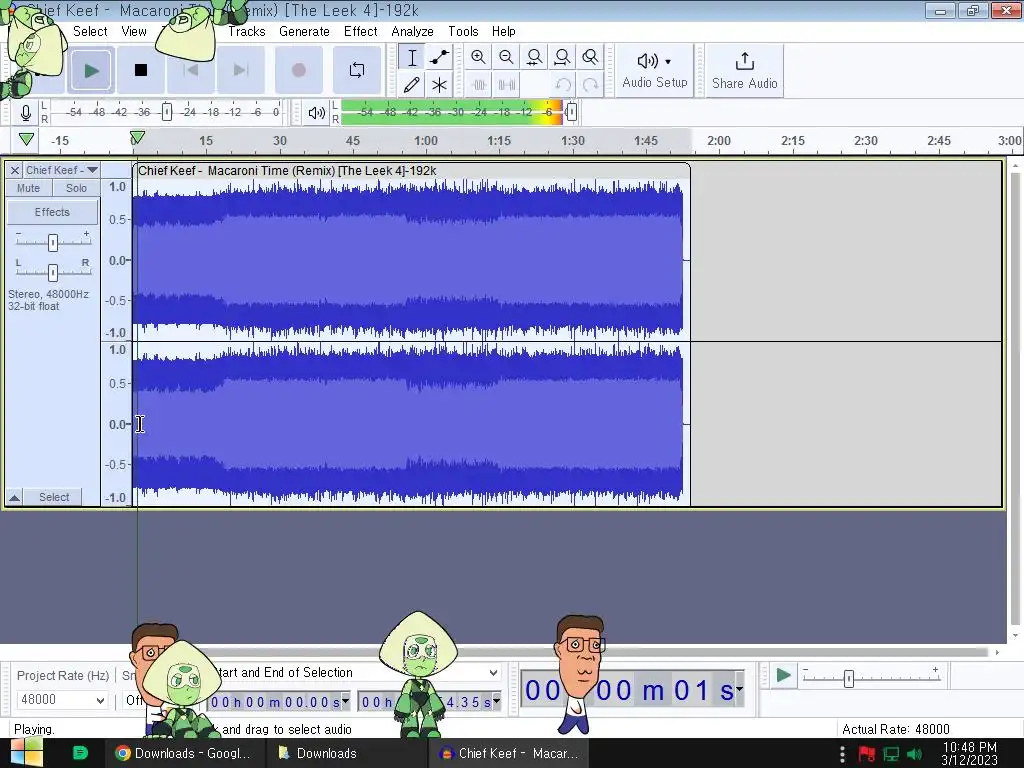Open the Audio Setup dropdown
1024x768 pixels.
pyautogui.click(x=654, y=71)
